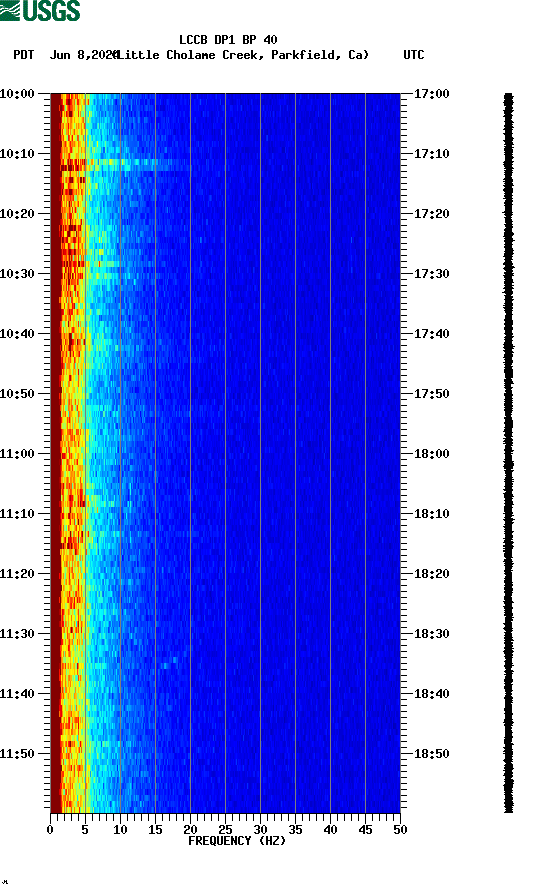Click the 'FREQUENCY (HZ)' axis title
552x893 pixels.
(237, 841)
